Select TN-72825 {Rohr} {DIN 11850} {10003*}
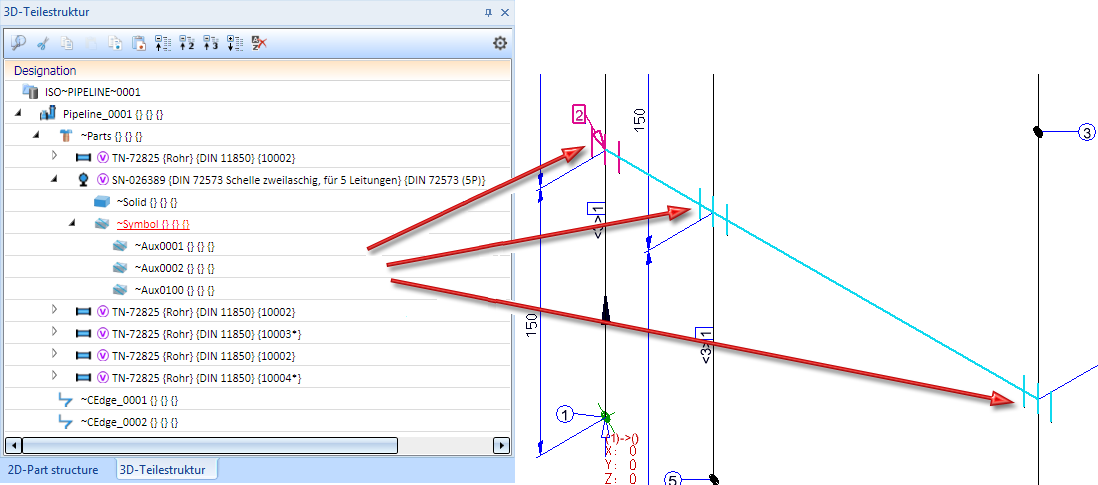 (207, 335)
